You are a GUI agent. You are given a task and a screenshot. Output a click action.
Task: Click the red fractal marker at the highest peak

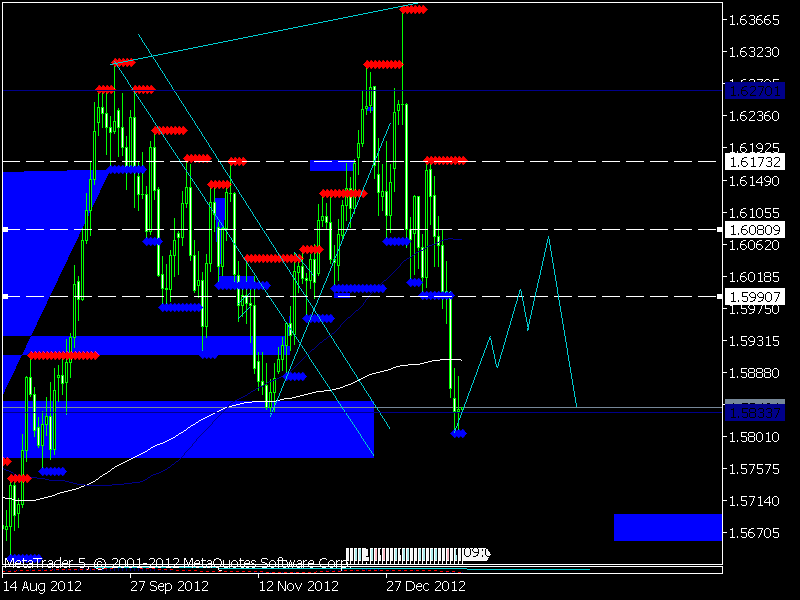[413, 10]
